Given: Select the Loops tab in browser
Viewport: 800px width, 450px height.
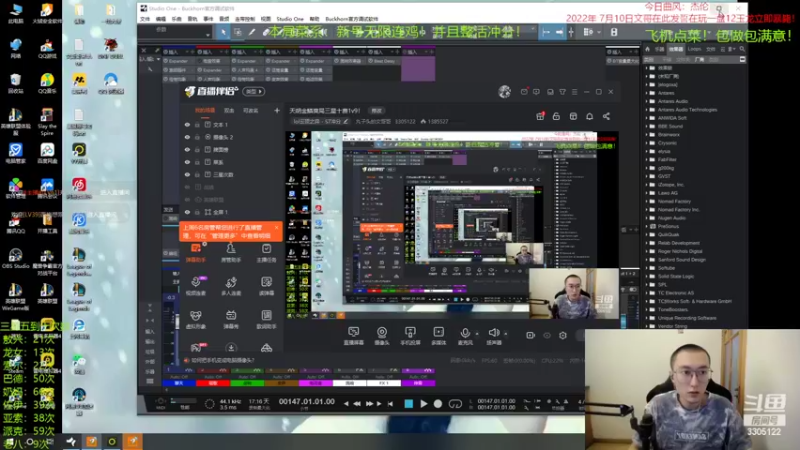Looking at the screenshot, I should coord(694,49).
